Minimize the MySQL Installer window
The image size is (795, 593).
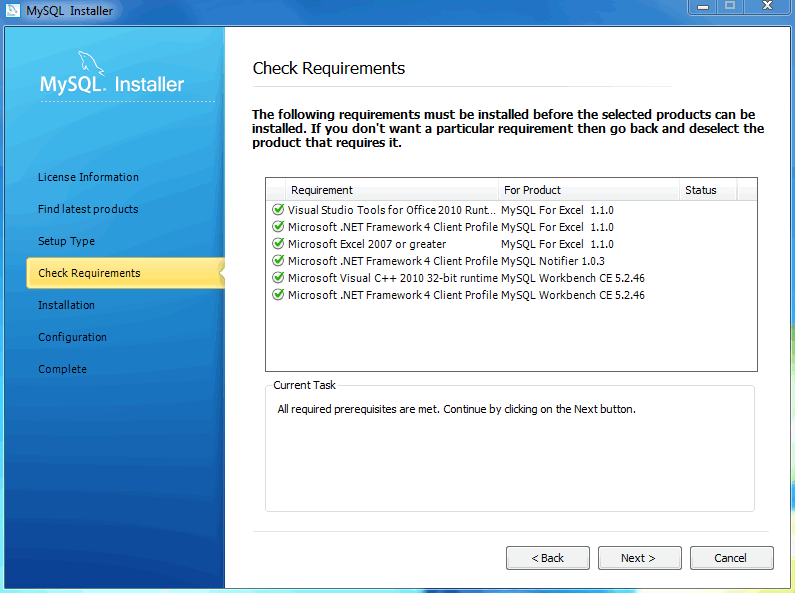coord(703,7)
